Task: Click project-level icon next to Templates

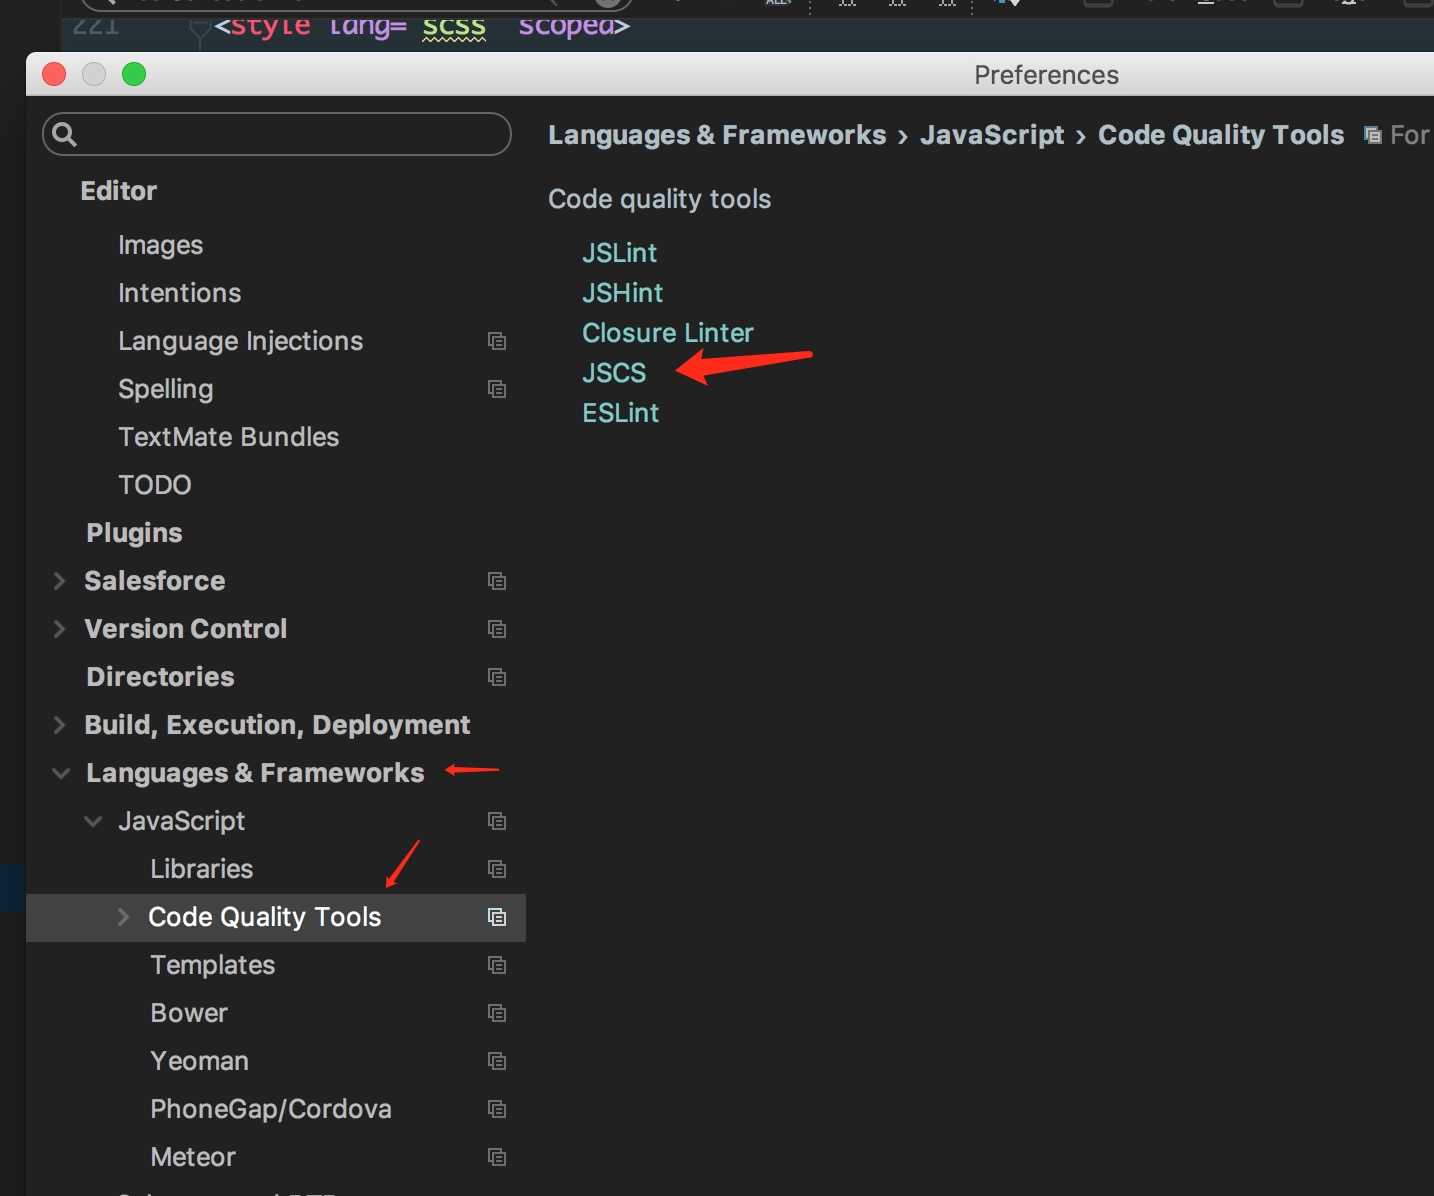Action: click(x=497, y=965)
